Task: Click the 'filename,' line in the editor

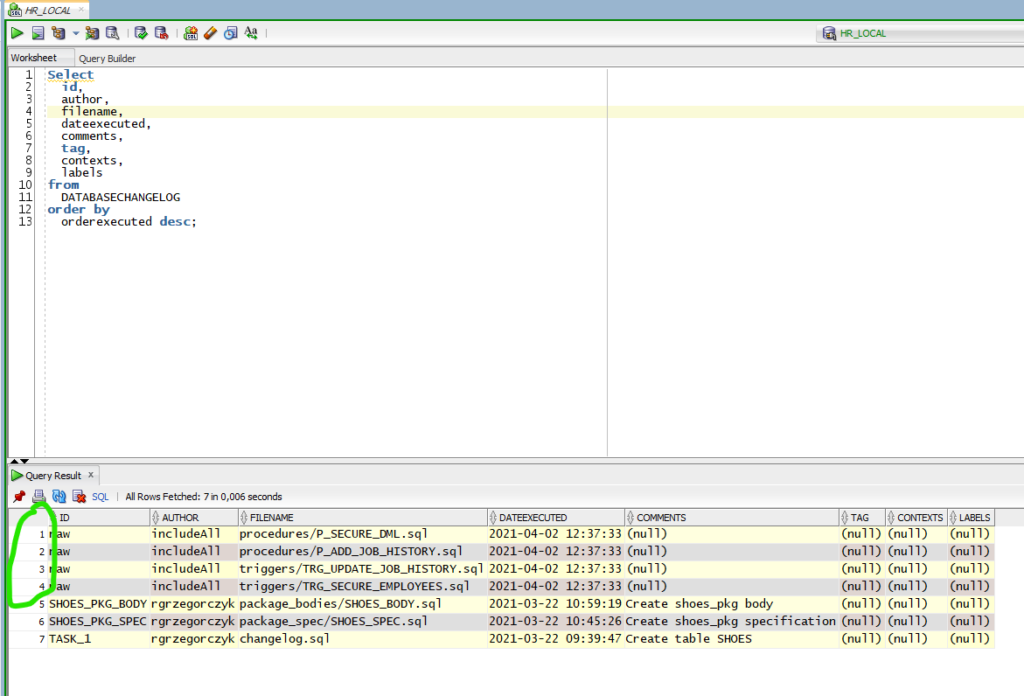Action: click(x=92, y=112)
